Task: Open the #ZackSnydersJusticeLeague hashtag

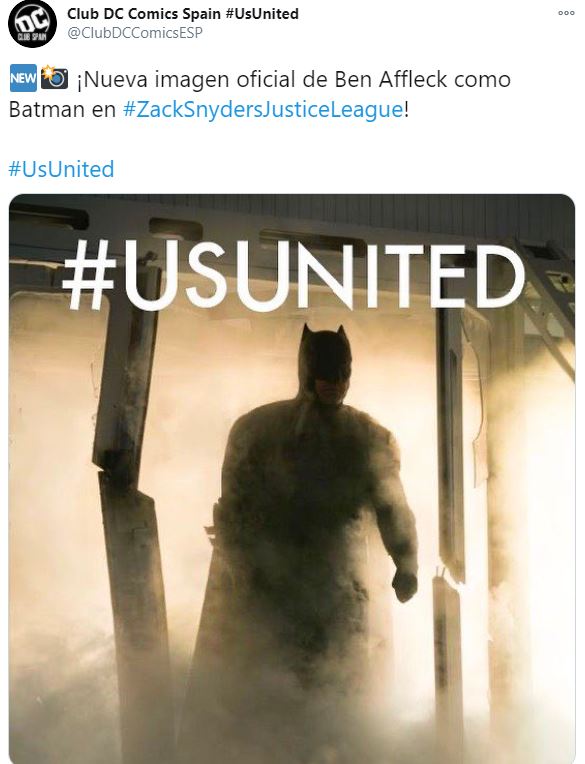Action: click(263, 109)
